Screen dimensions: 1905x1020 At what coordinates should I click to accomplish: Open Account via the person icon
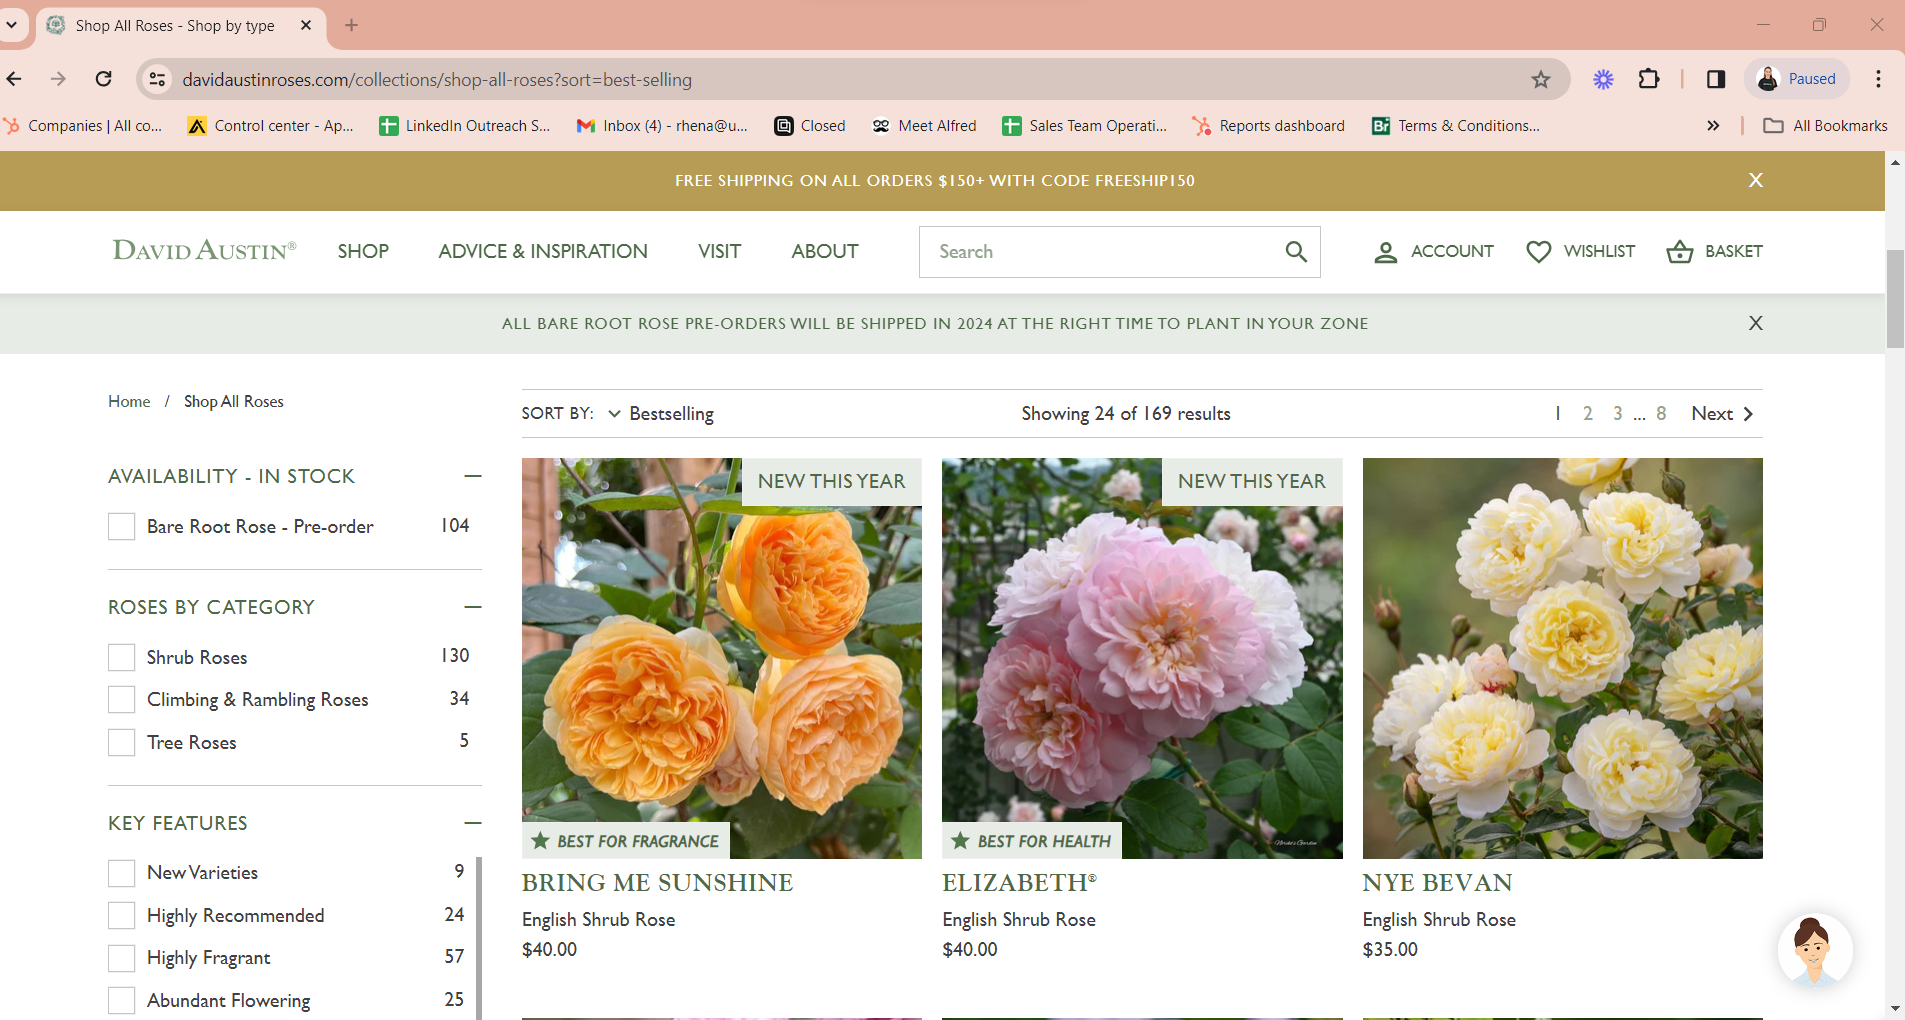click(x=1386, y=252)
